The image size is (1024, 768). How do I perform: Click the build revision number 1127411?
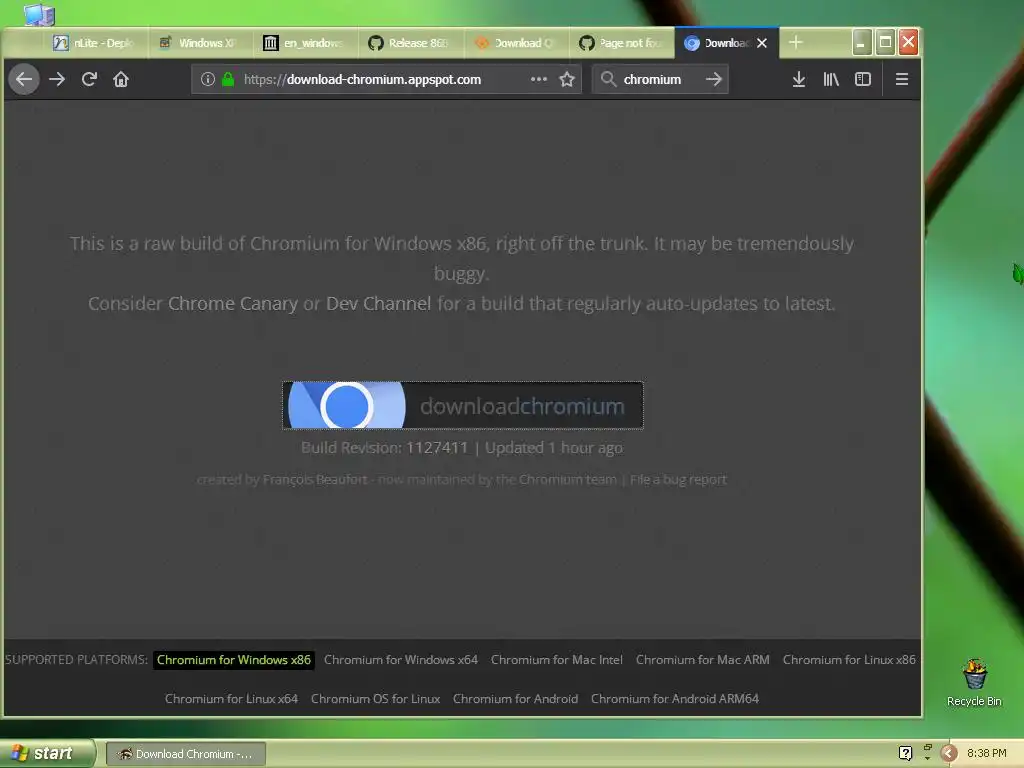point(437,448)
